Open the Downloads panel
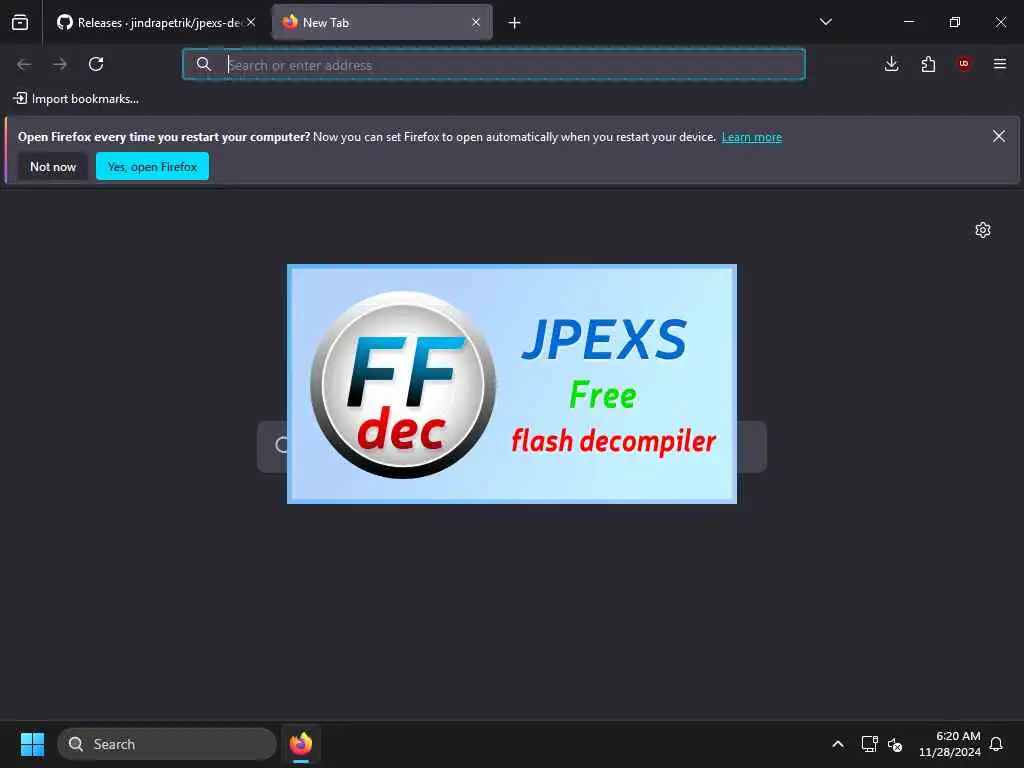Screen dimensions: 1024x768 (x=891, y=64)
